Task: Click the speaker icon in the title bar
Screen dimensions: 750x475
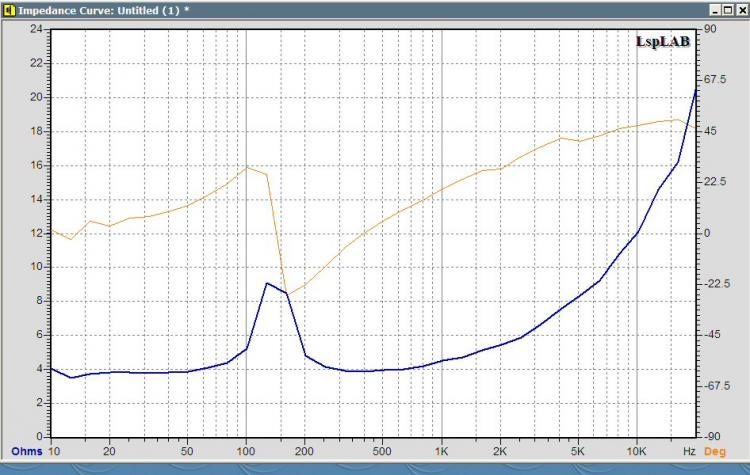Action: click(x=9, y=10)
